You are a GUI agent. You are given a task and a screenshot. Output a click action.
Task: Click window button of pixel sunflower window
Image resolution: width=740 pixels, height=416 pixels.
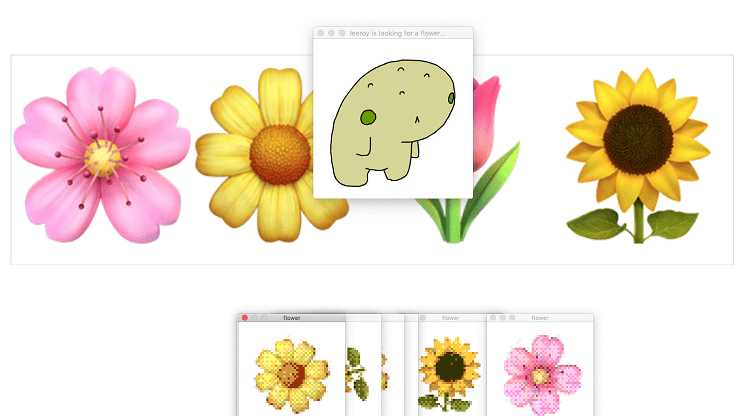423,318
